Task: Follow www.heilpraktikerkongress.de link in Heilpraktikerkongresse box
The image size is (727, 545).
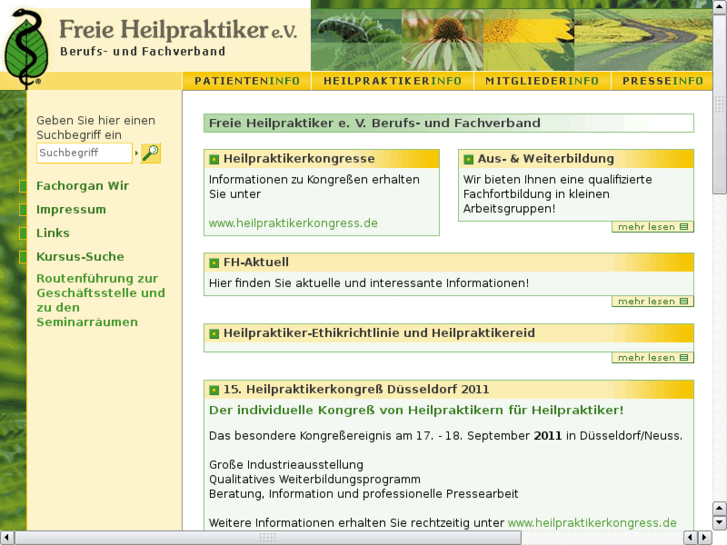Action: (x=293, y=223)
